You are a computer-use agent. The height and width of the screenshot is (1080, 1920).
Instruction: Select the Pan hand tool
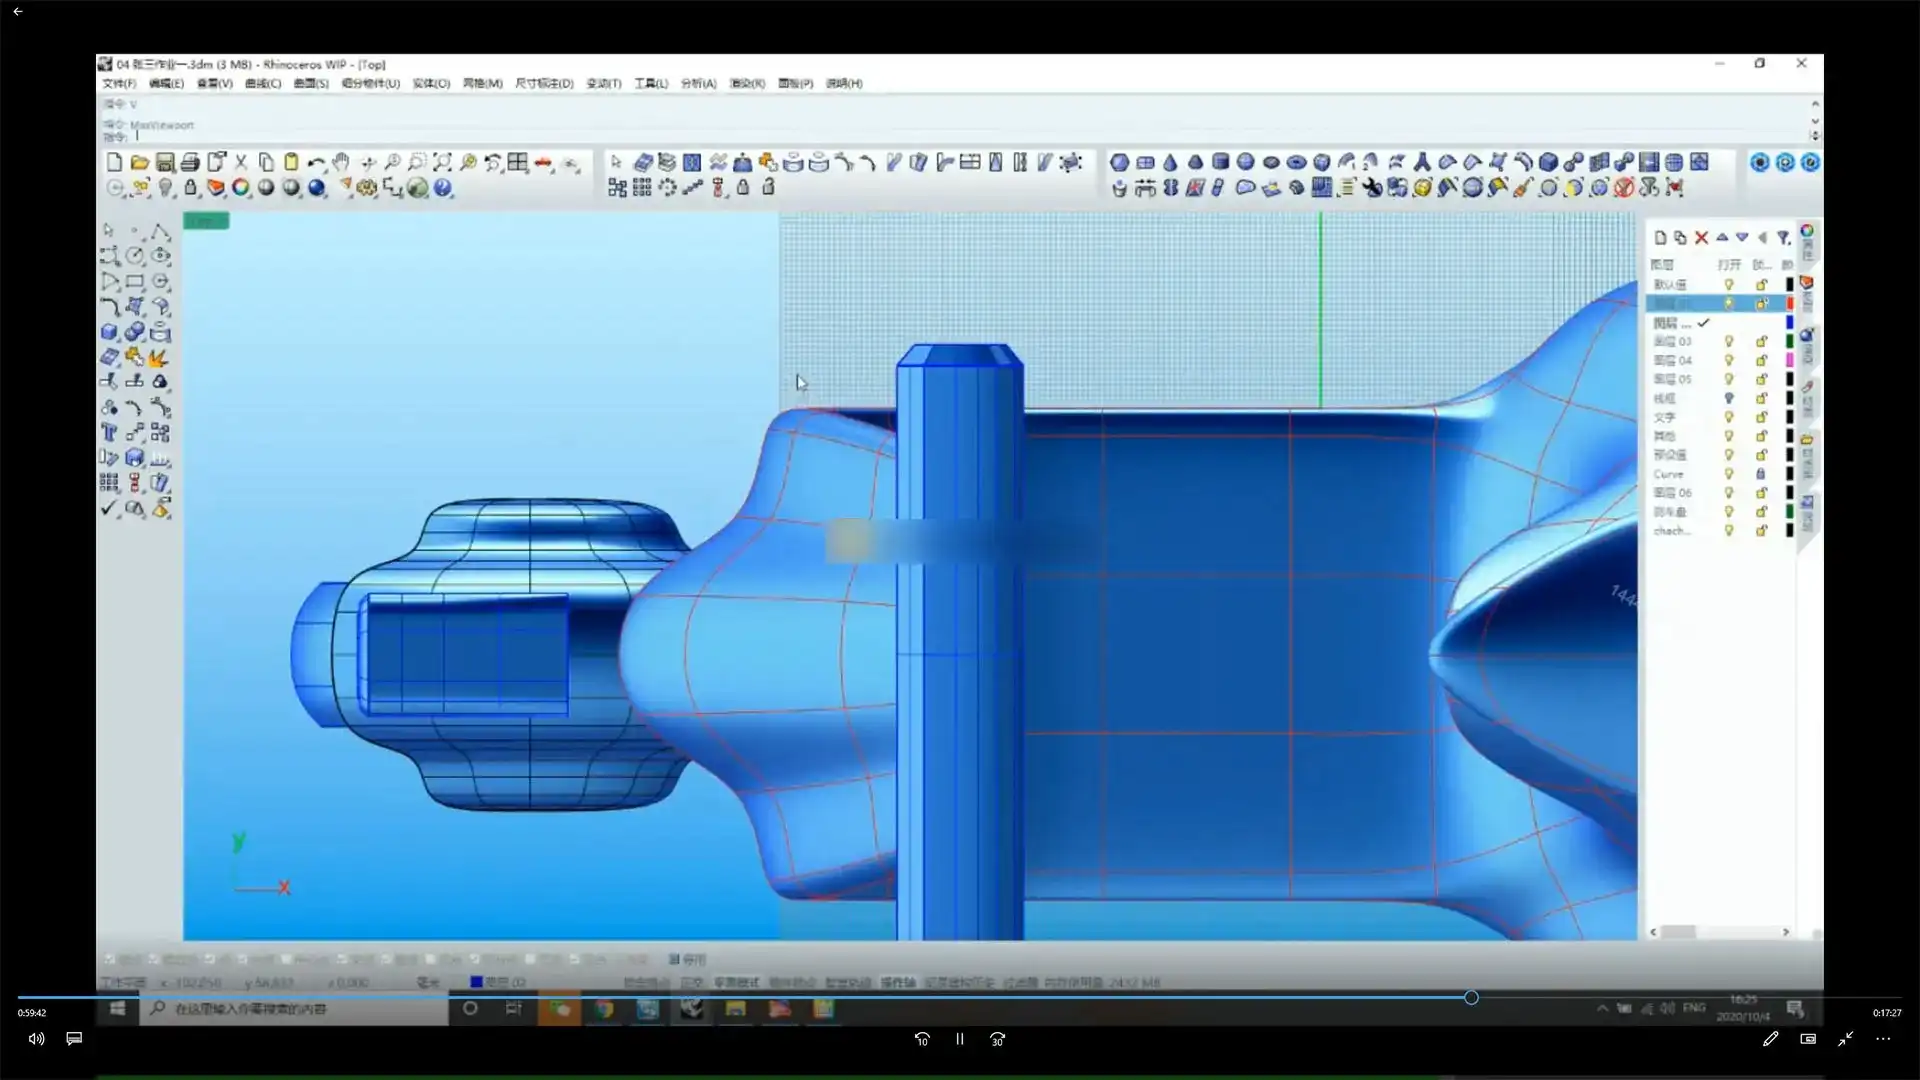342,162
